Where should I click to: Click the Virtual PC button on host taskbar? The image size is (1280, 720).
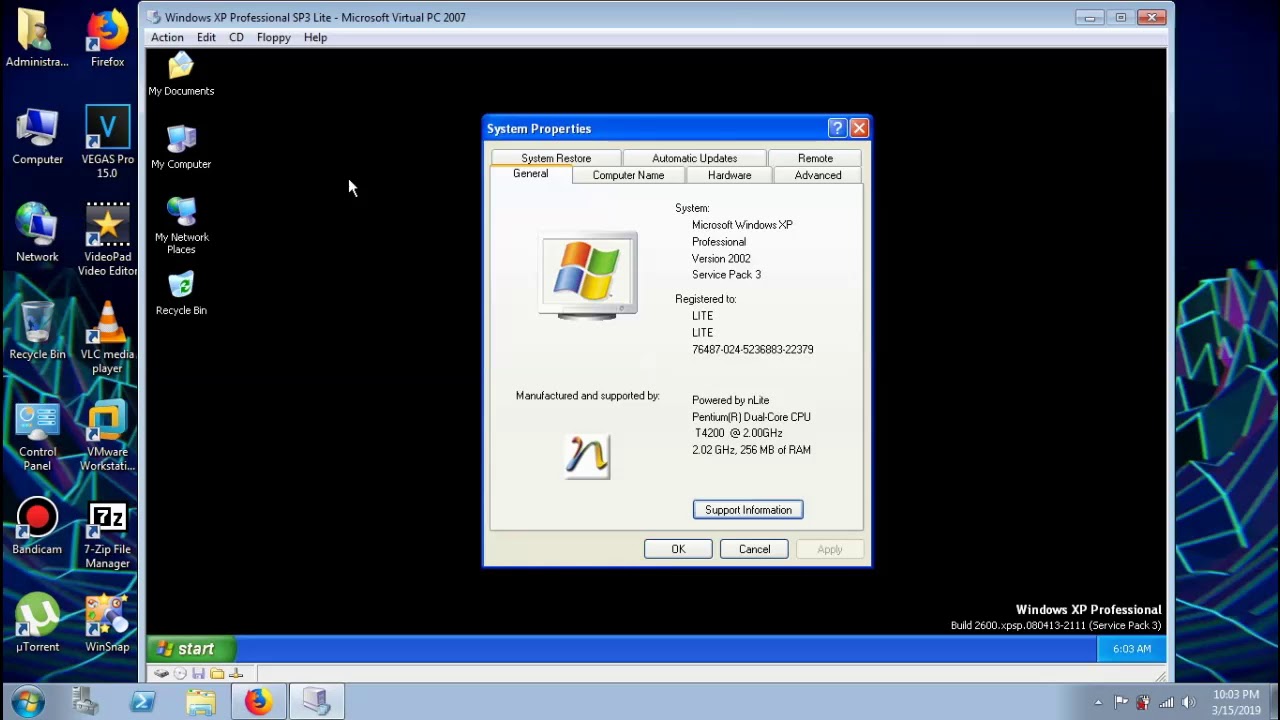(x=317, y=702)
